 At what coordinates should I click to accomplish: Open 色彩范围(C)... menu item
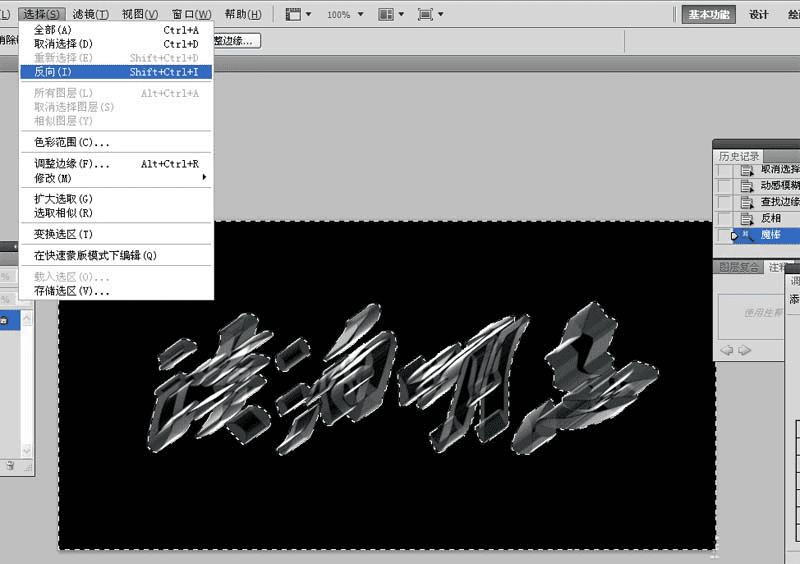tap(116, 142)
